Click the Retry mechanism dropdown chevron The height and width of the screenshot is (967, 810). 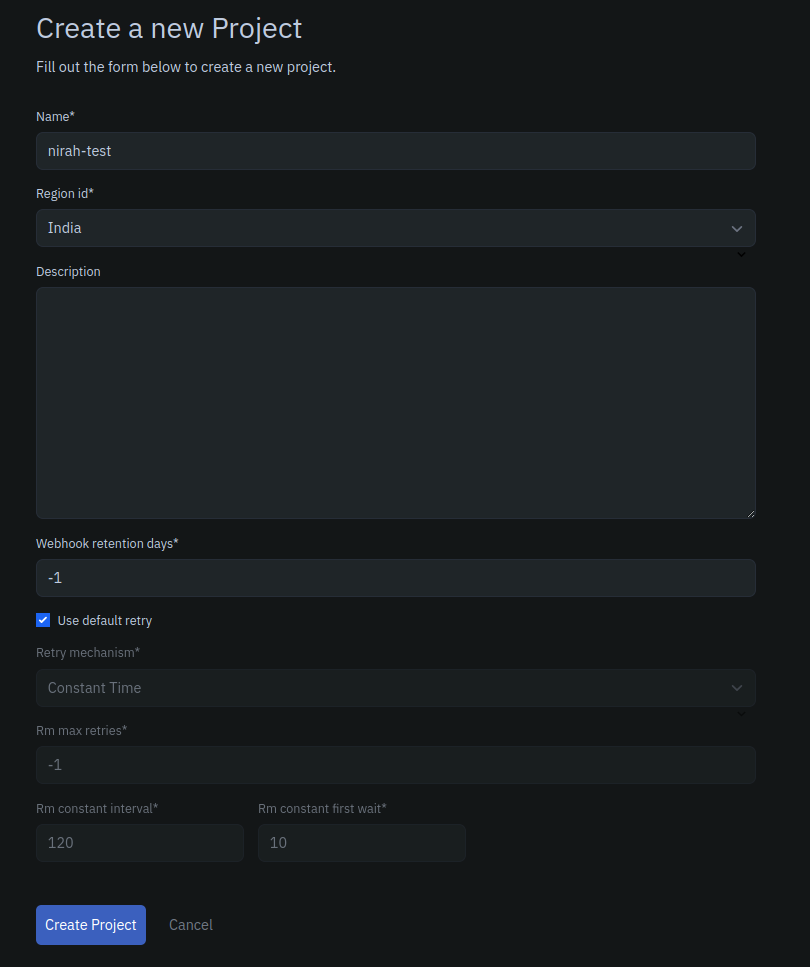[x=737, y=688]
